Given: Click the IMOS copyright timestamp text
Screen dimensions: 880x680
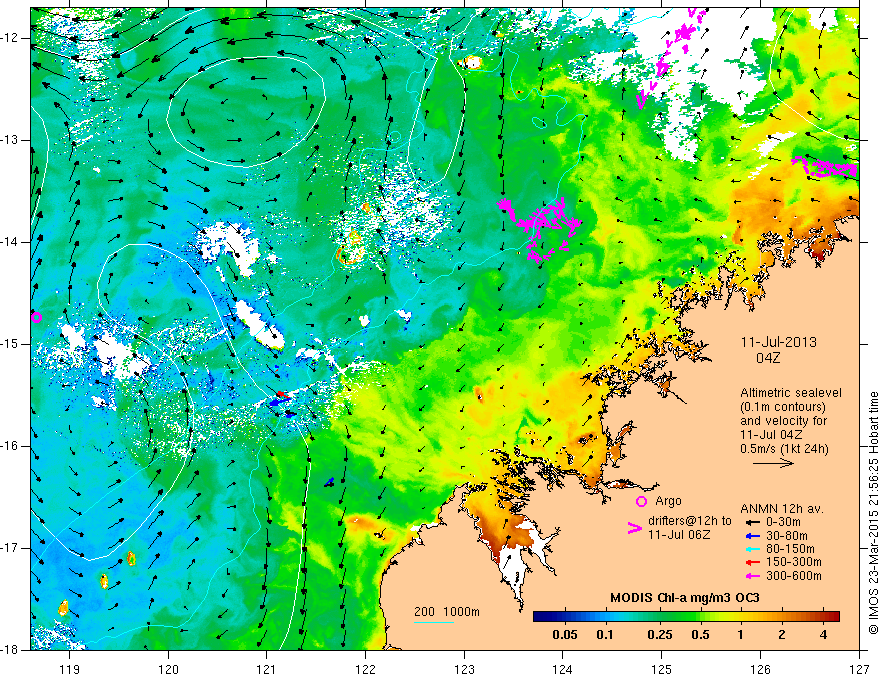Looking at the screenshot, I should tap(873, 513).
